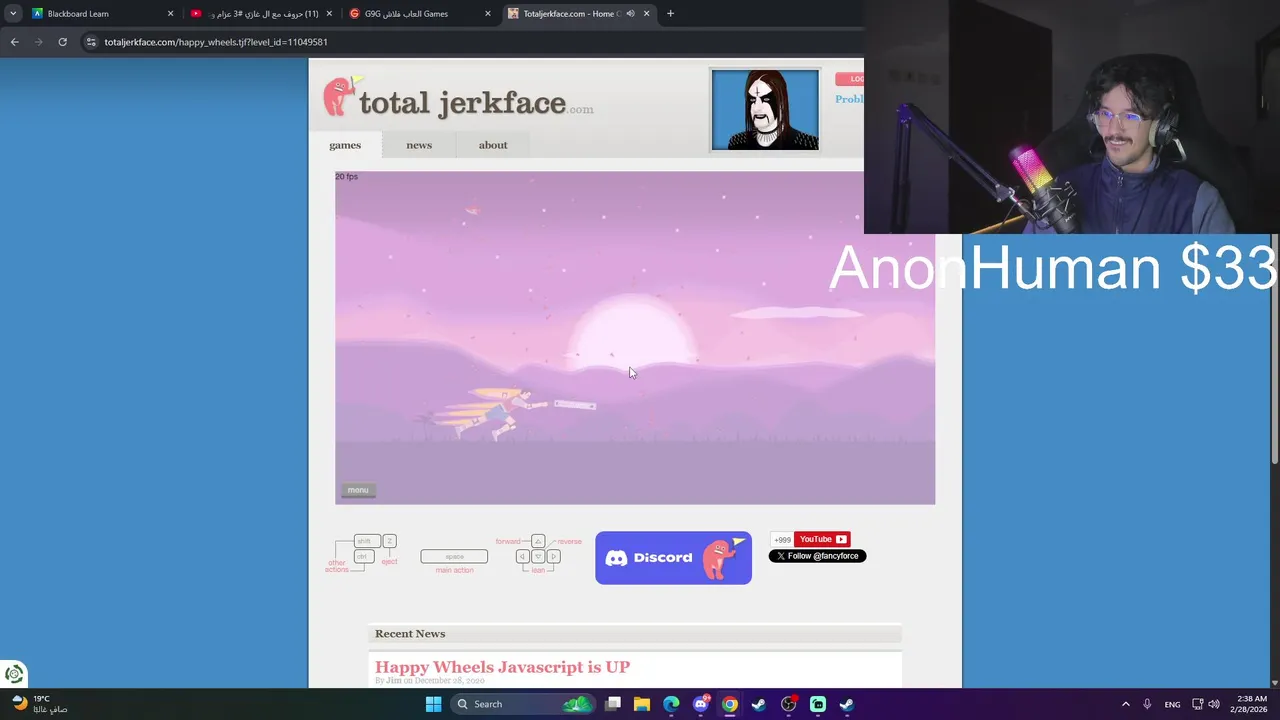This screenshot has height=720, width=1280.
Task: Mute the Totaljerkface tab audio
Action: (x=630, y=14)
